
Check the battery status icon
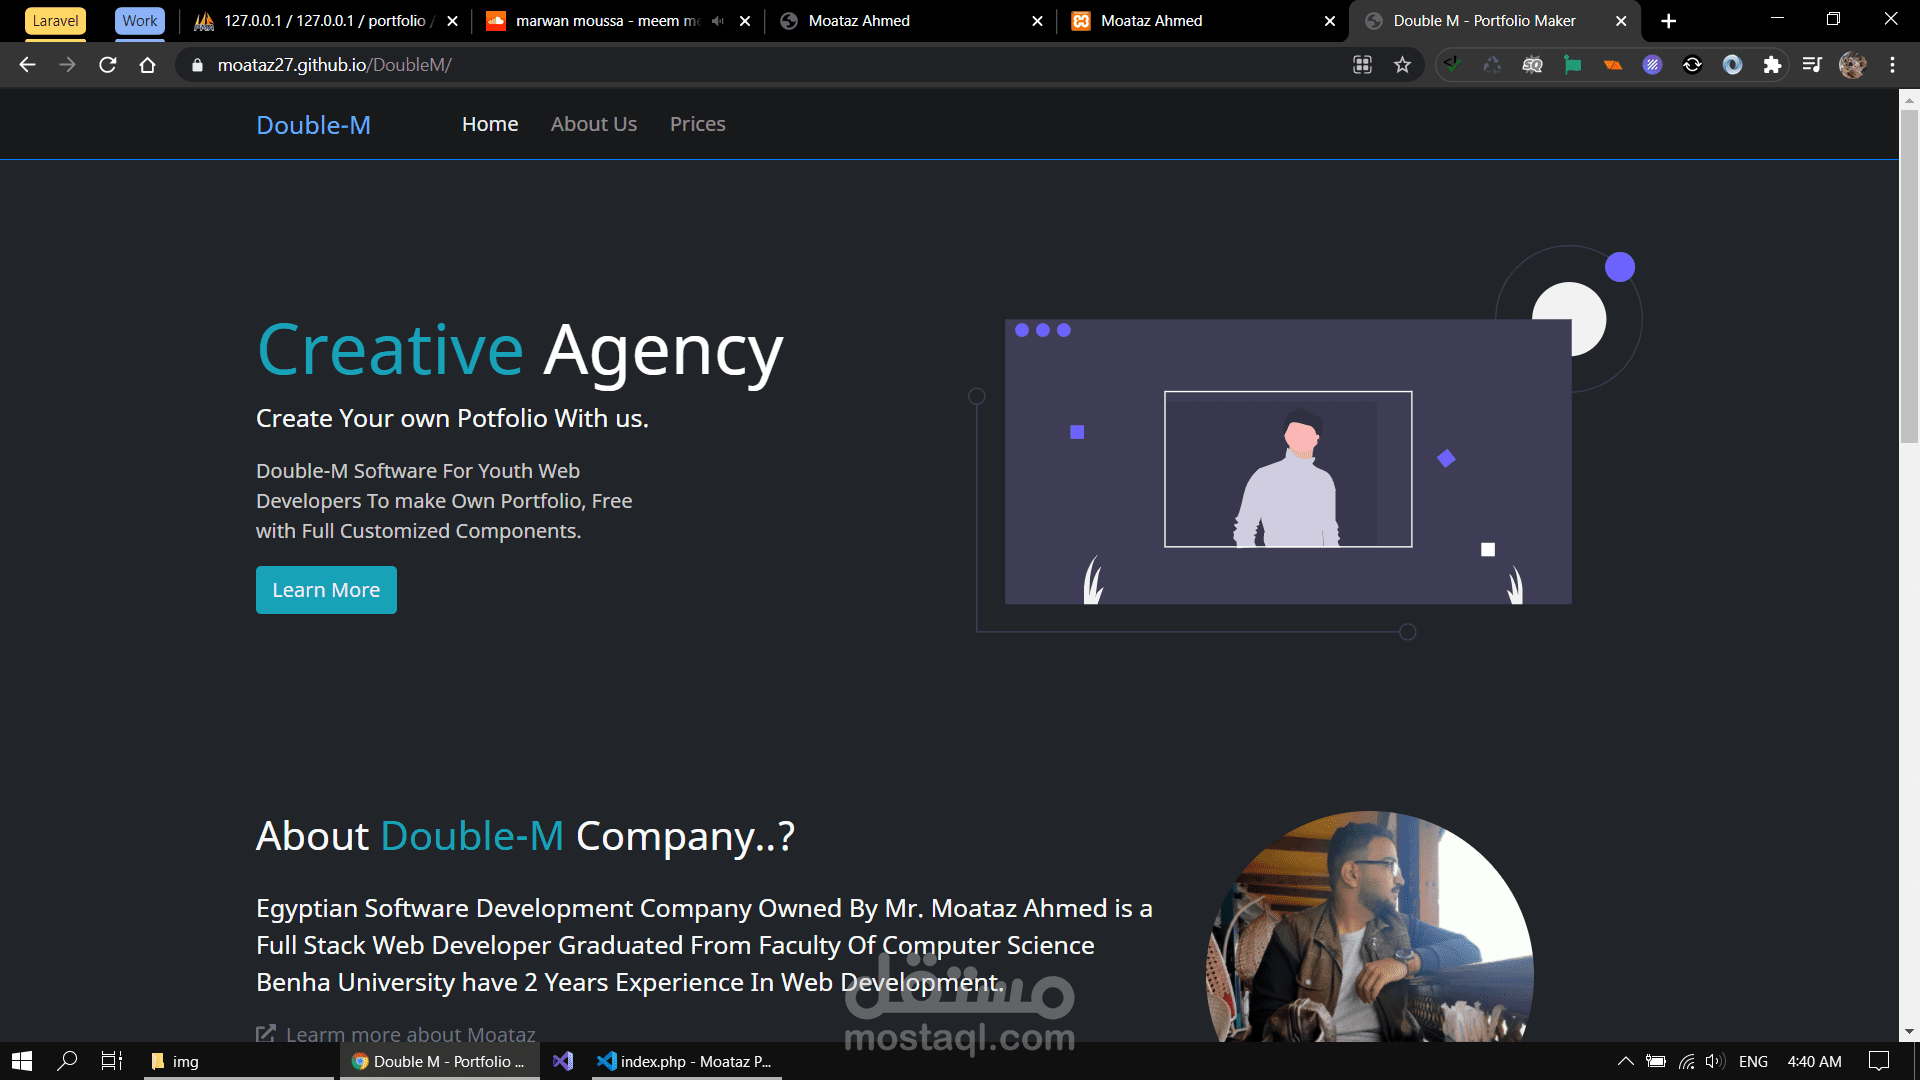(1656, 1061)
